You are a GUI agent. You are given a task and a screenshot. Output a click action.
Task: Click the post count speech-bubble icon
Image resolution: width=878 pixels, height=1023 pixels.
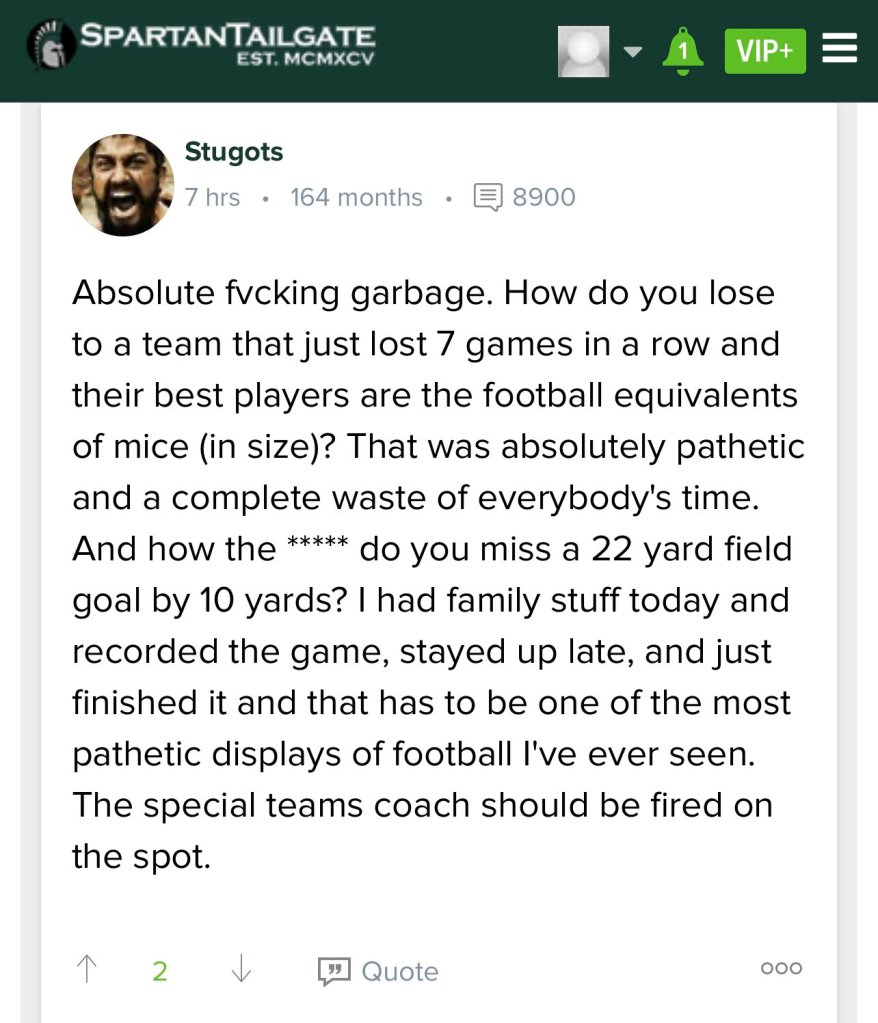[487, 197]
